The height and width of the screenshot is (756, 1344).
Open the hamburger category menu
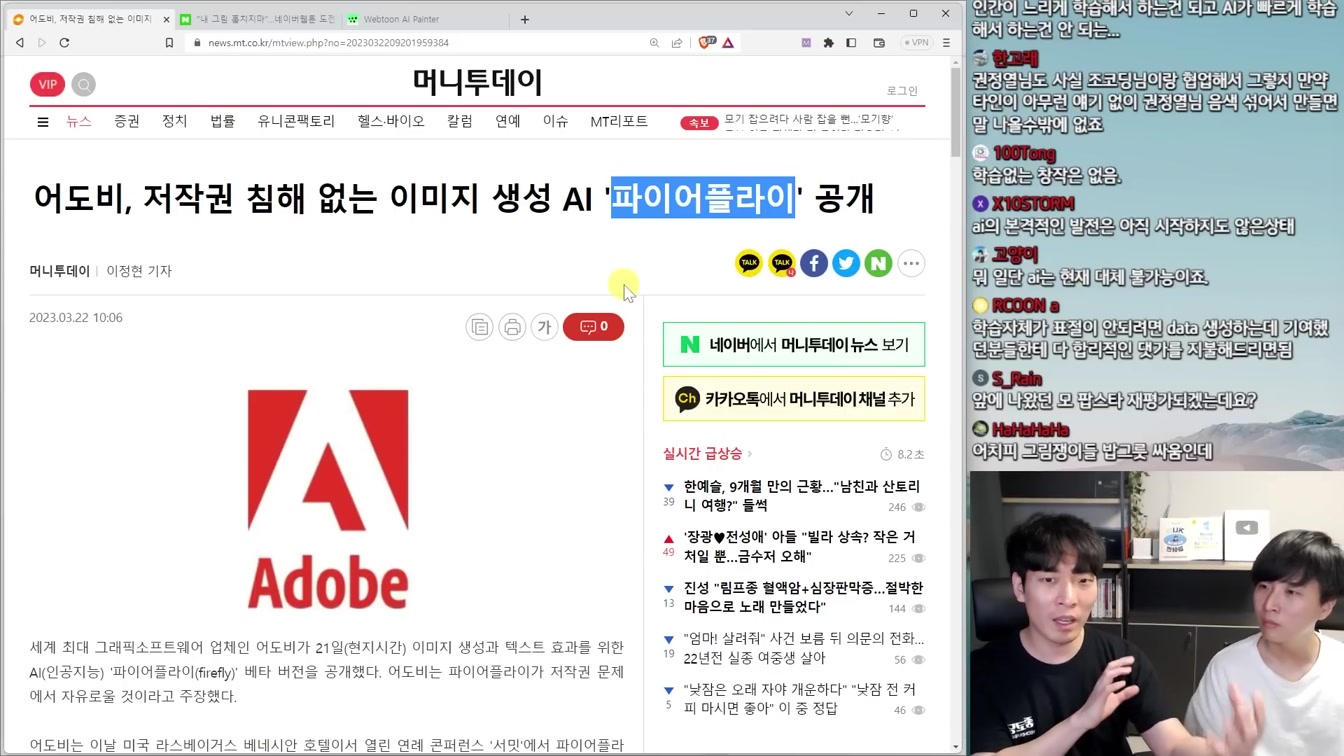[43, 122]
